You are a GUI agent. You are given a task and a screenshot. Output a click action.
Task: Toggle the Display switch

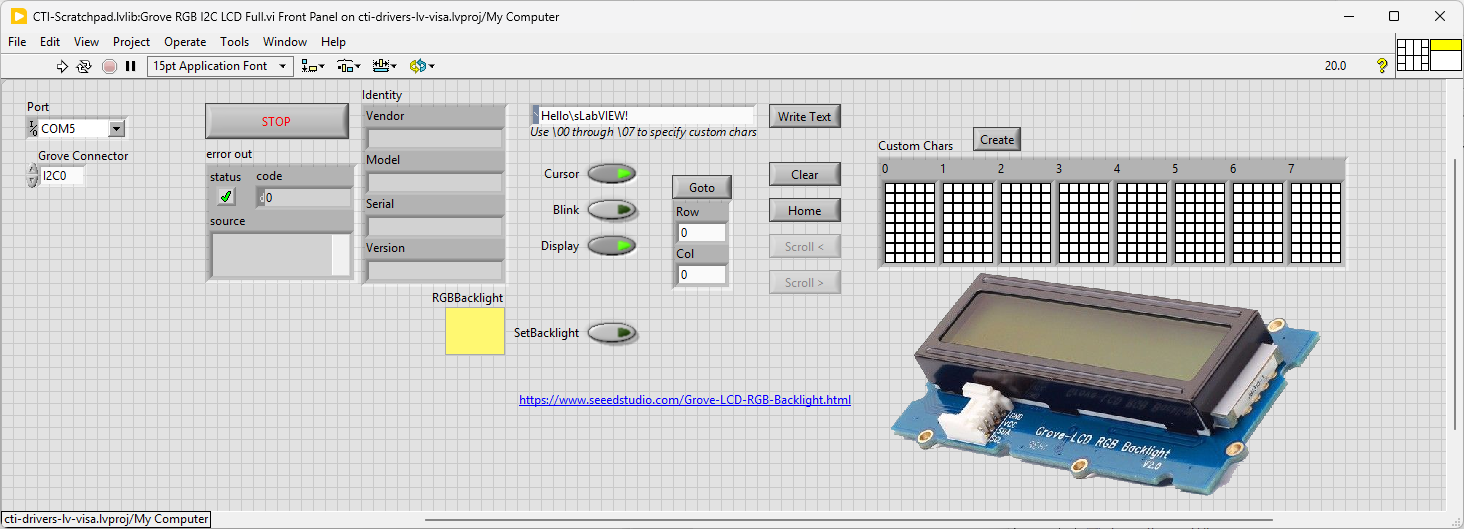coord(611,246)
